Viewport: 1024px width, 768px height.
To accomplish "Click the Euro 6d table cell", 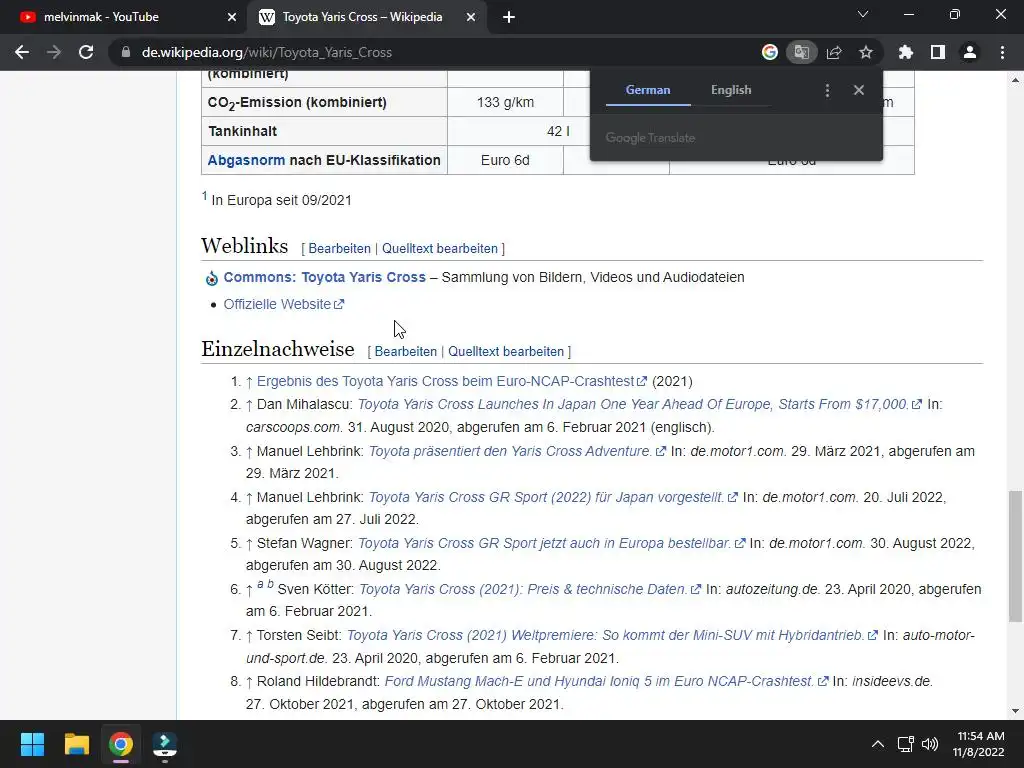I will click(x=505, y=160).
